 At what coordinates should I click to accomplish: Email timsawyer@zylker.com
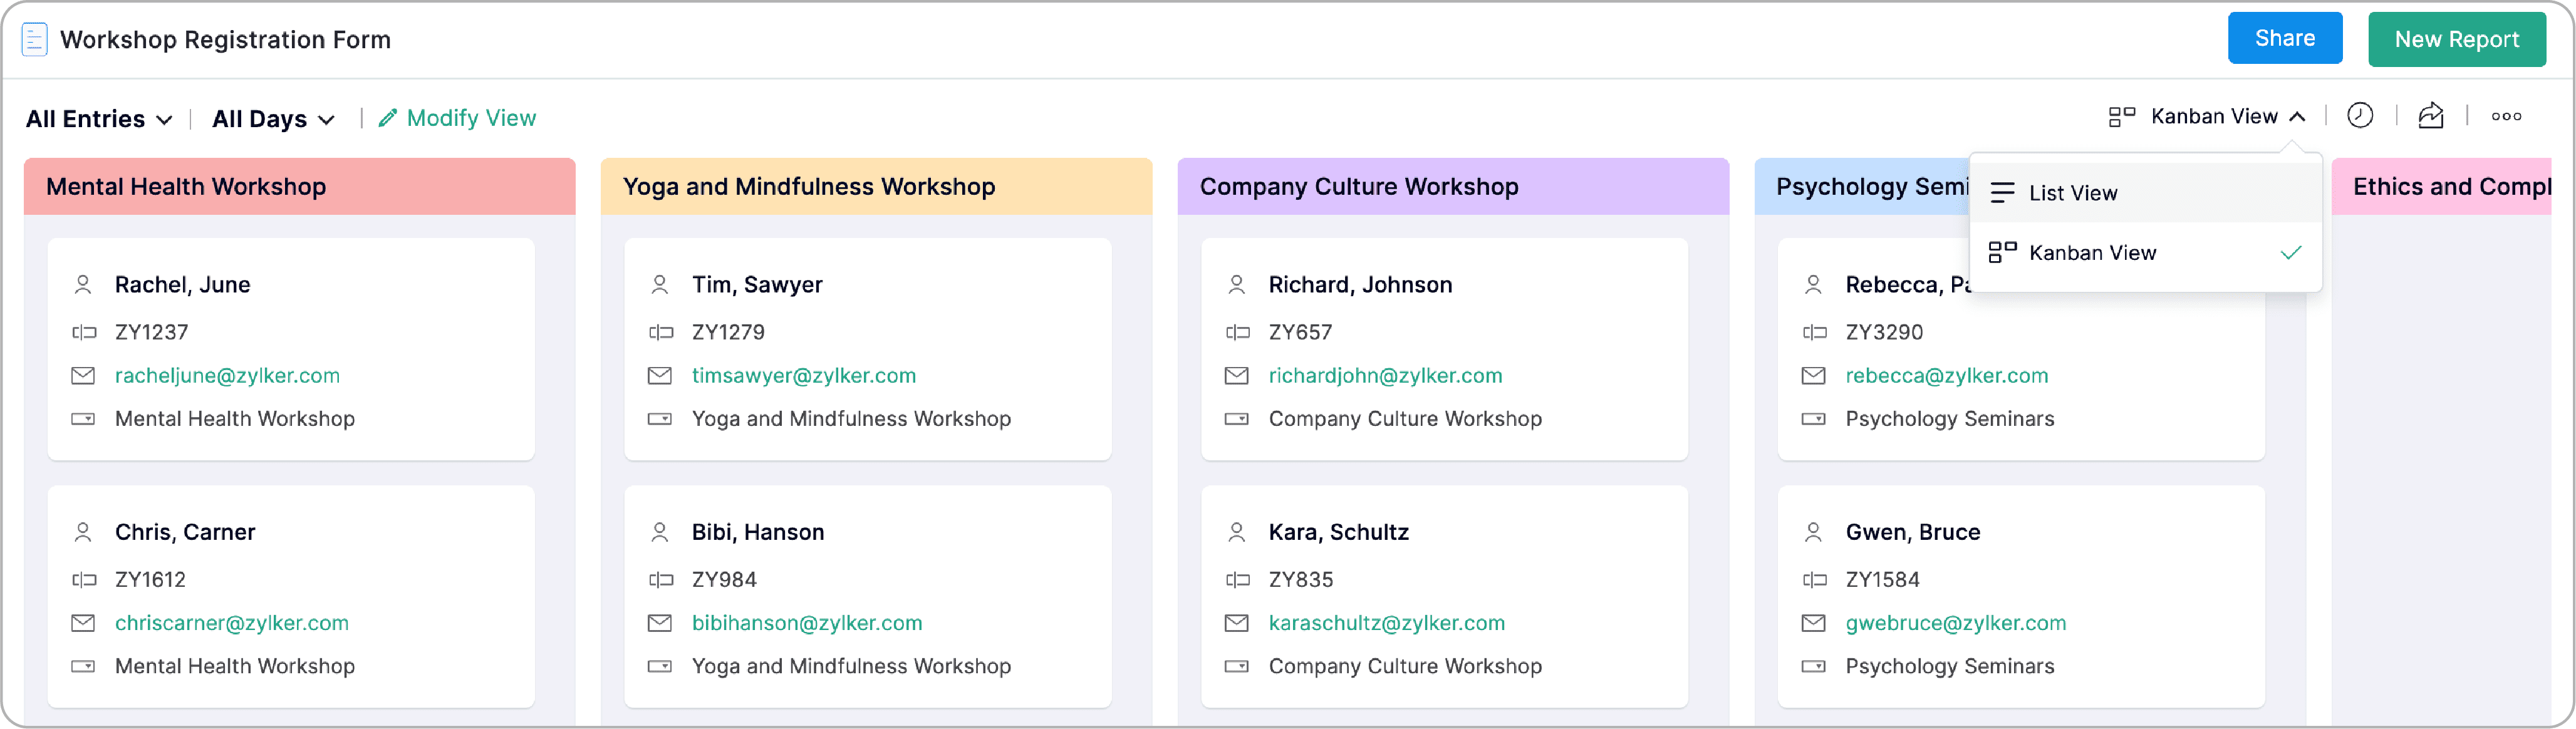coord(804,376)
